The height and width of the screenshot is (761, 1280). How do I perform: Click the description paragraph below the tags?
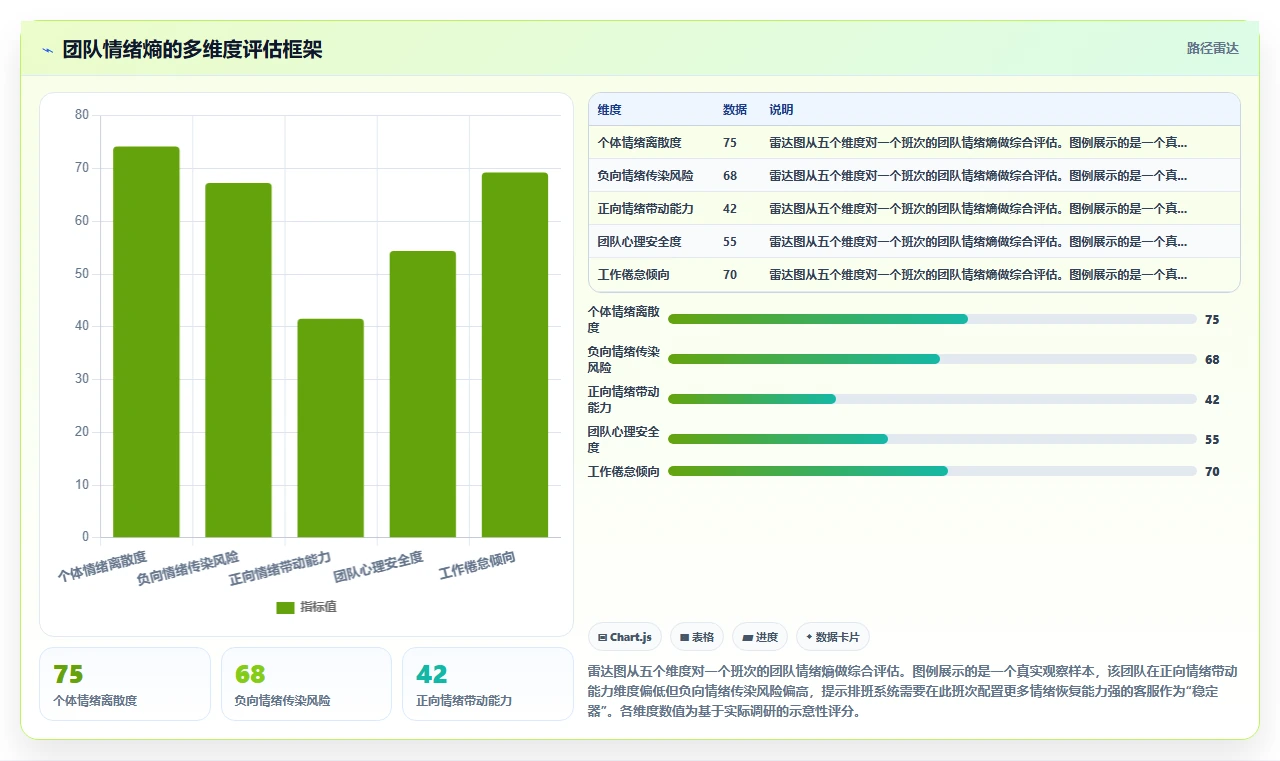(x=914, y=691)
